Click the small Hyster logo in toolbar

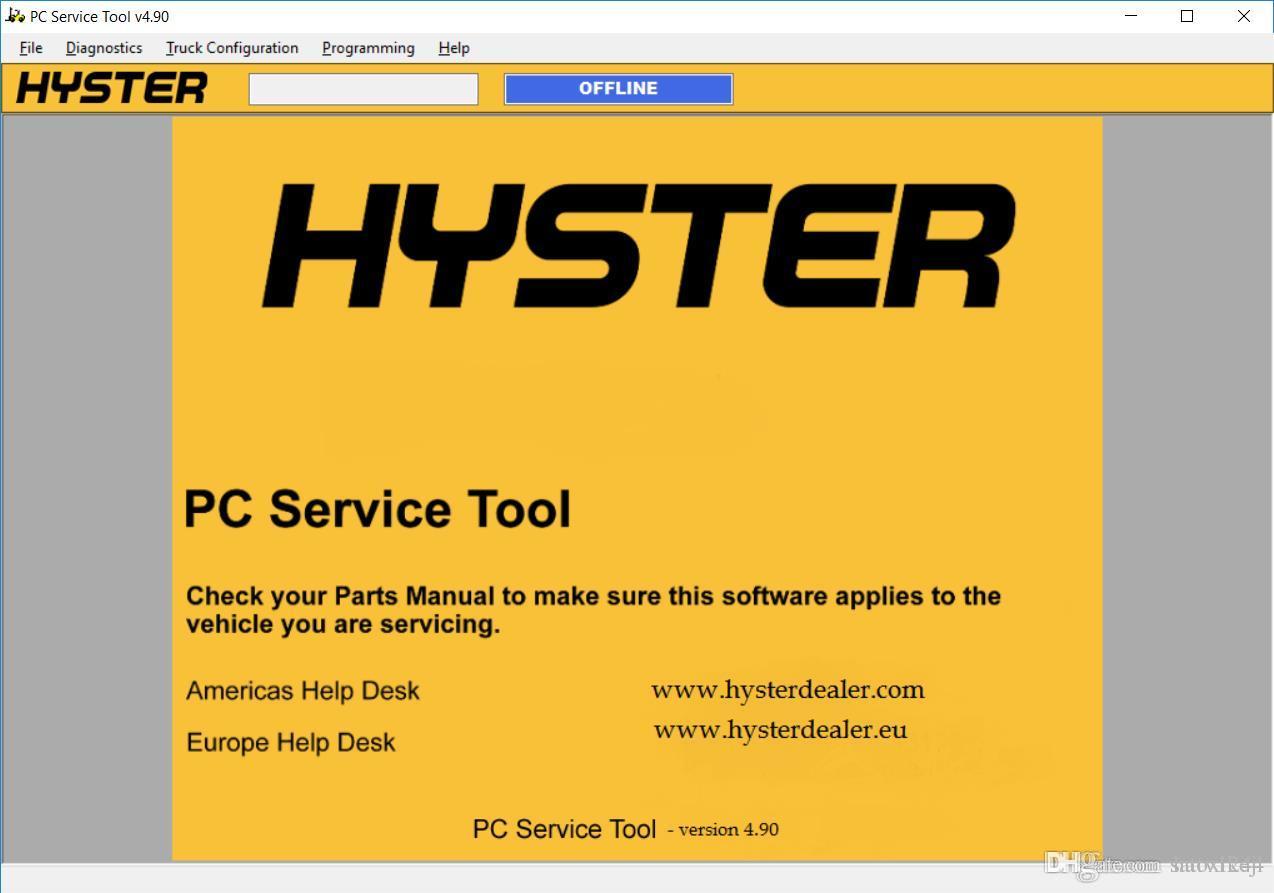(112, 88)
